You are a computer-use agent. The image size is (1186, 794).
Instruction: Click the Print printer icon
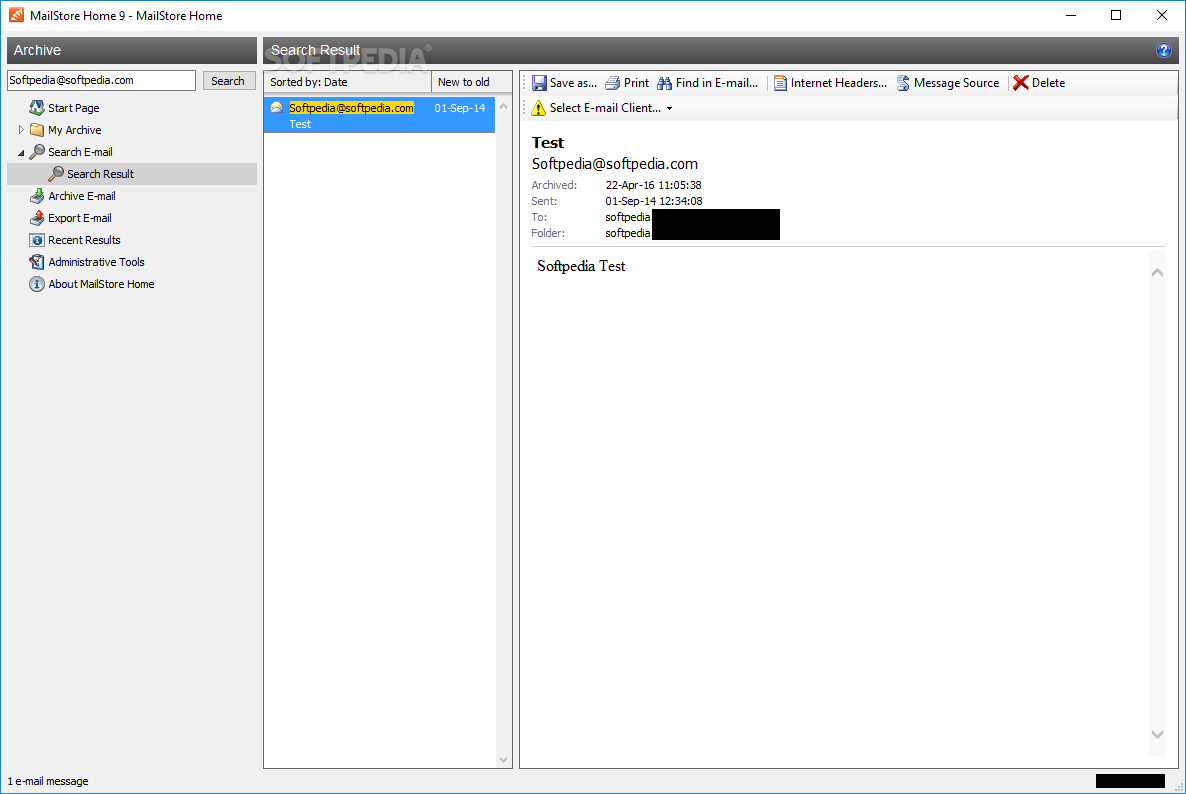(612, 82)
